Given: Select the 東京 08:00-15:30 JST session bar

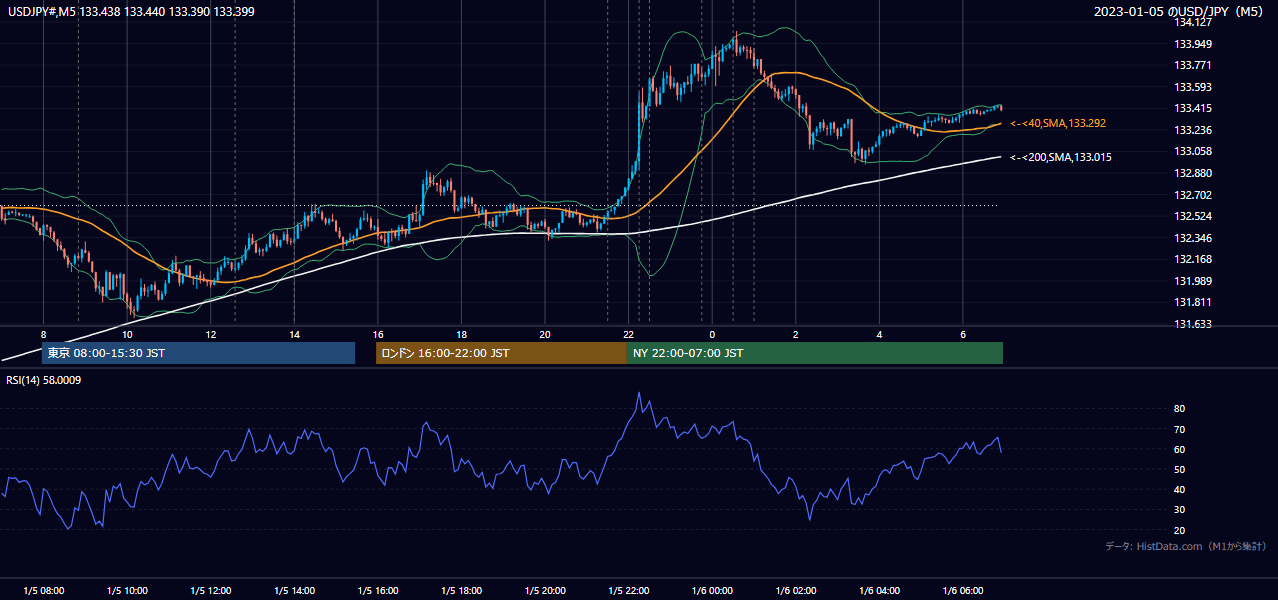Looking at the screenshot, I should [x=198, y=353].
